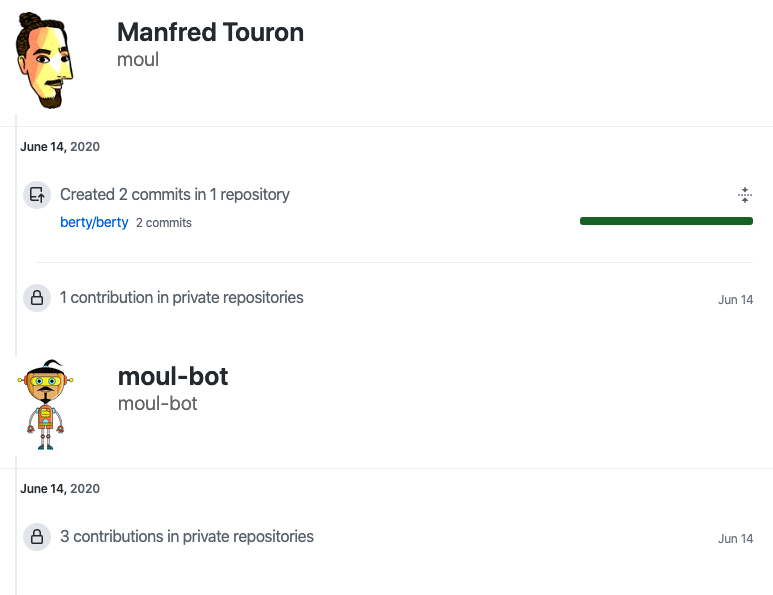Click Jun 14 beside 3 private contributions
773x595 pixels.
(735, 539)
